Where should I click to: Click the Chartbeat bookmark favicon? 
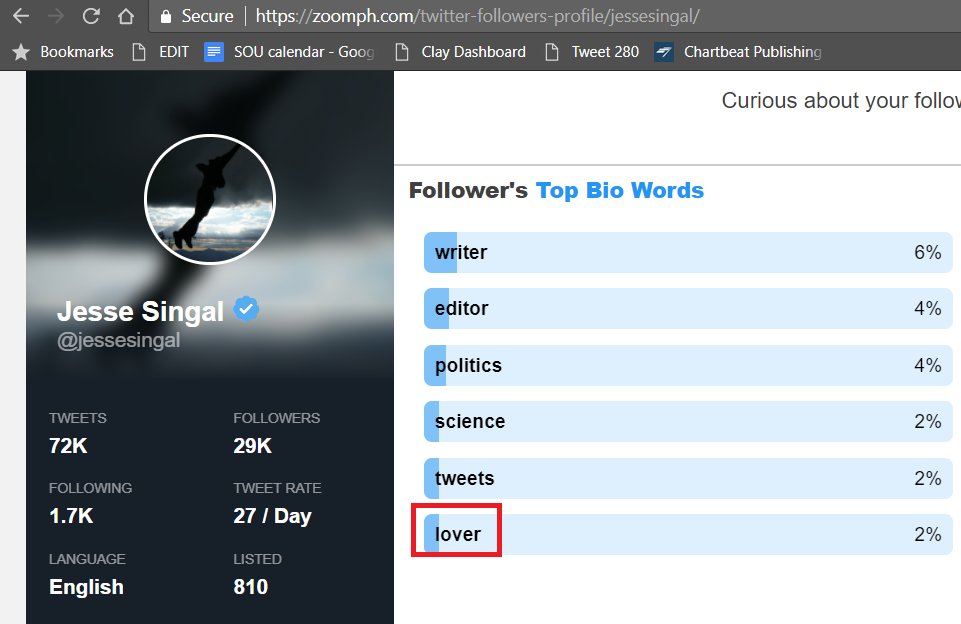coord(664,52)
